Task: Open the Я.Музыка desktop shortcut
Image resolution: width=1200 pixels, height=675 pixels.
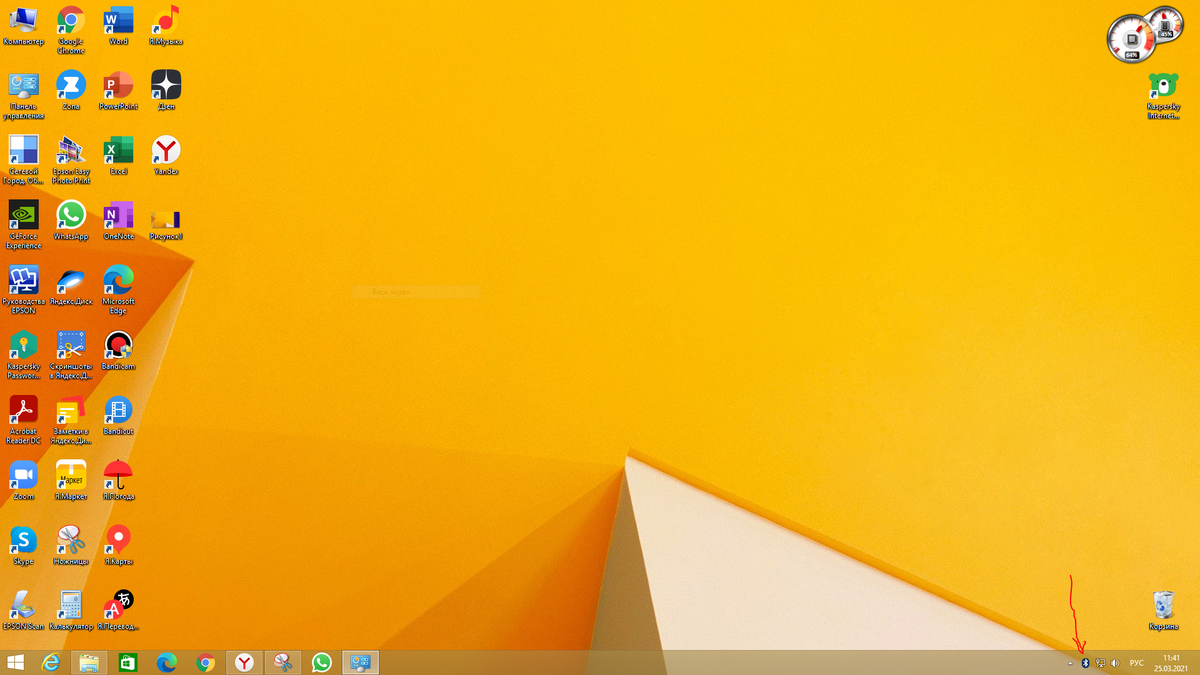Action: coord(166,27)
